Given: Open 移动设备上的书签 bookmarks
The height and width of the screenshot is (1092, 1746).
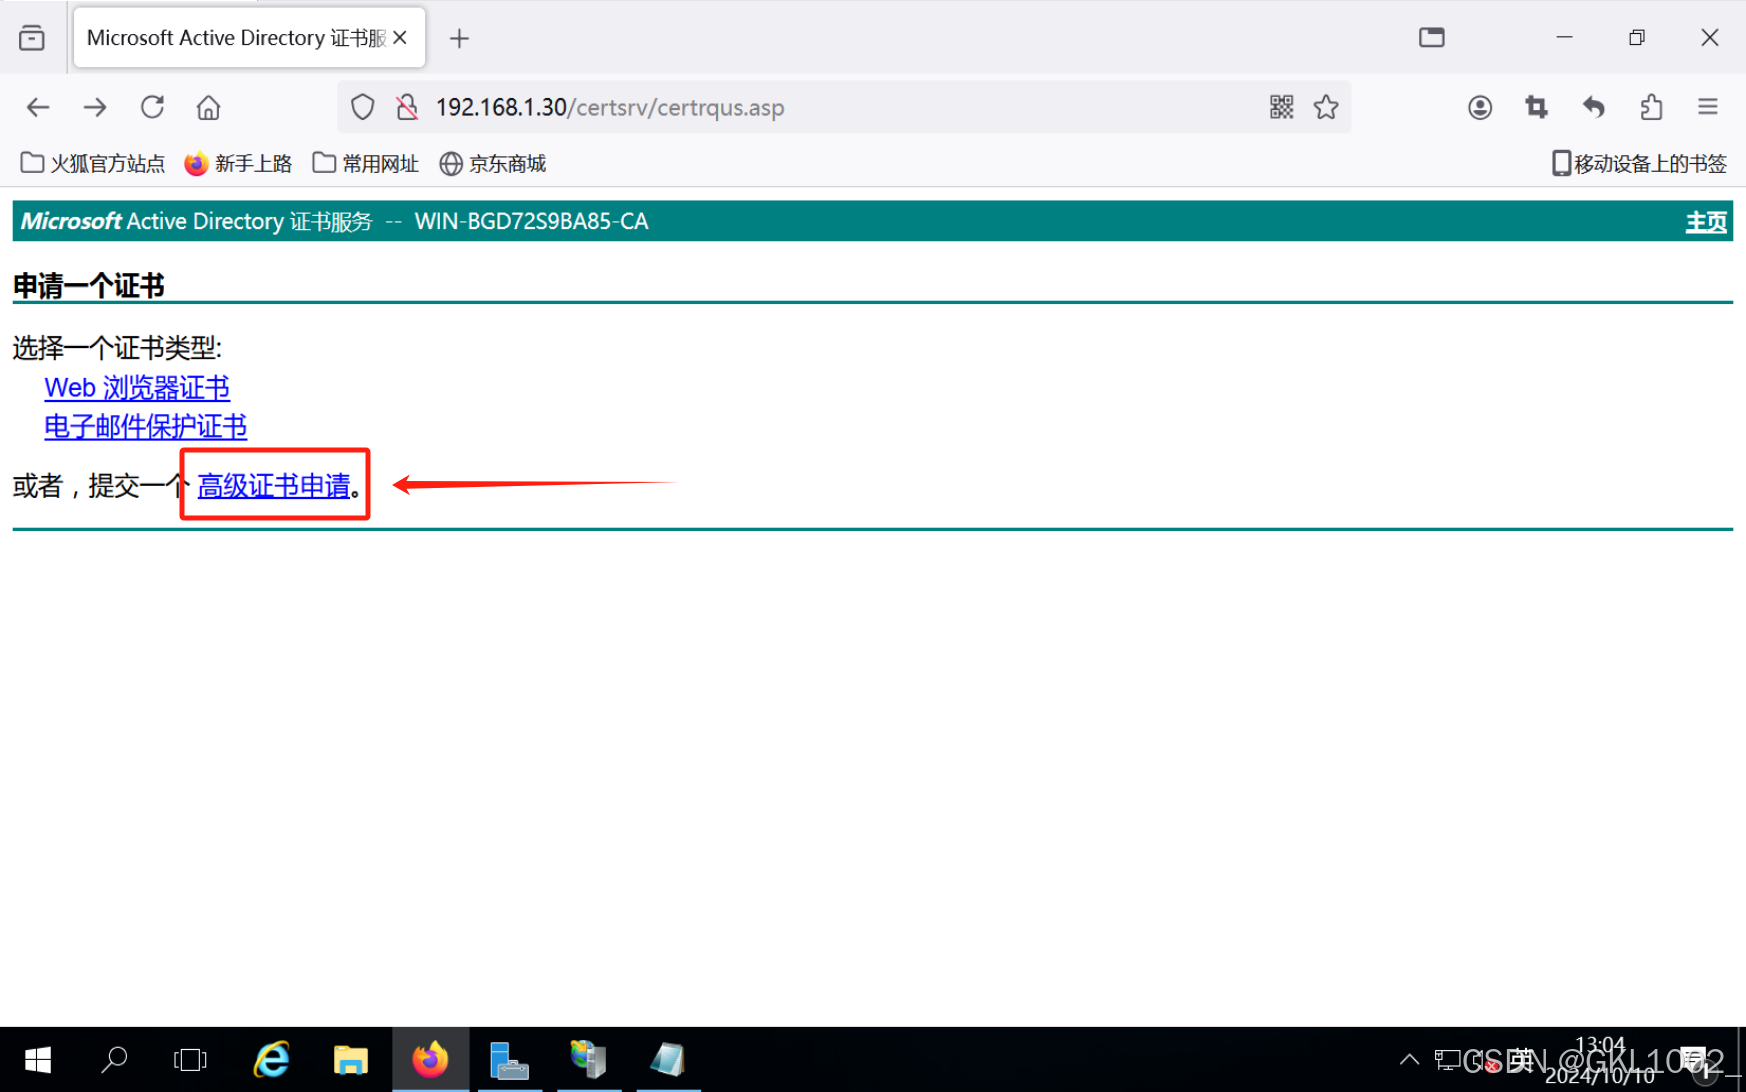Looking at the screenshot, I should [x=1639, y=163].
